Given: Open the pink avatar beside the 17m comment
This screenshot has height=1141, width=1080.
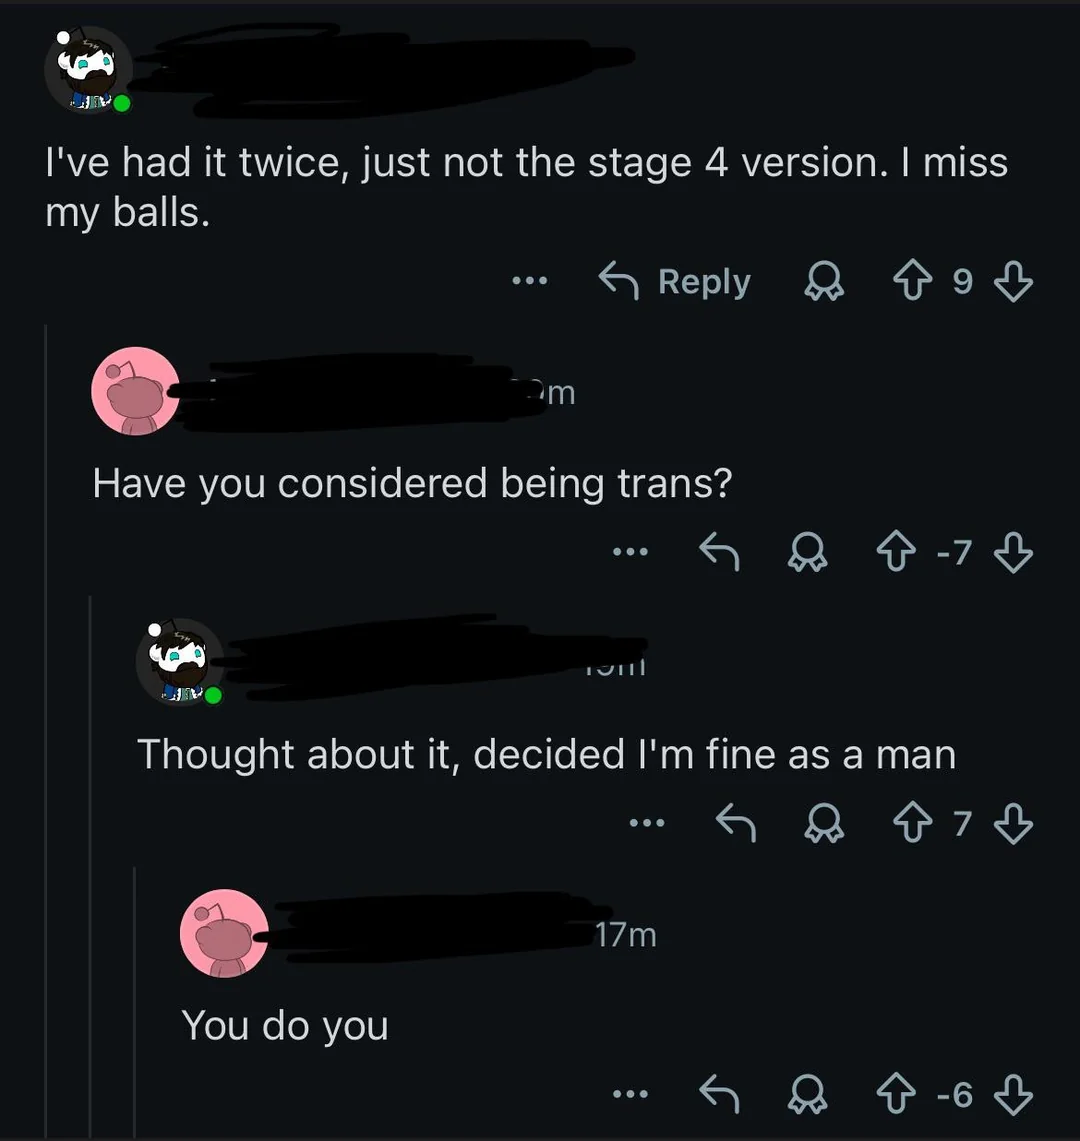Looking at the screenshot, I should (x=224, y=933).
